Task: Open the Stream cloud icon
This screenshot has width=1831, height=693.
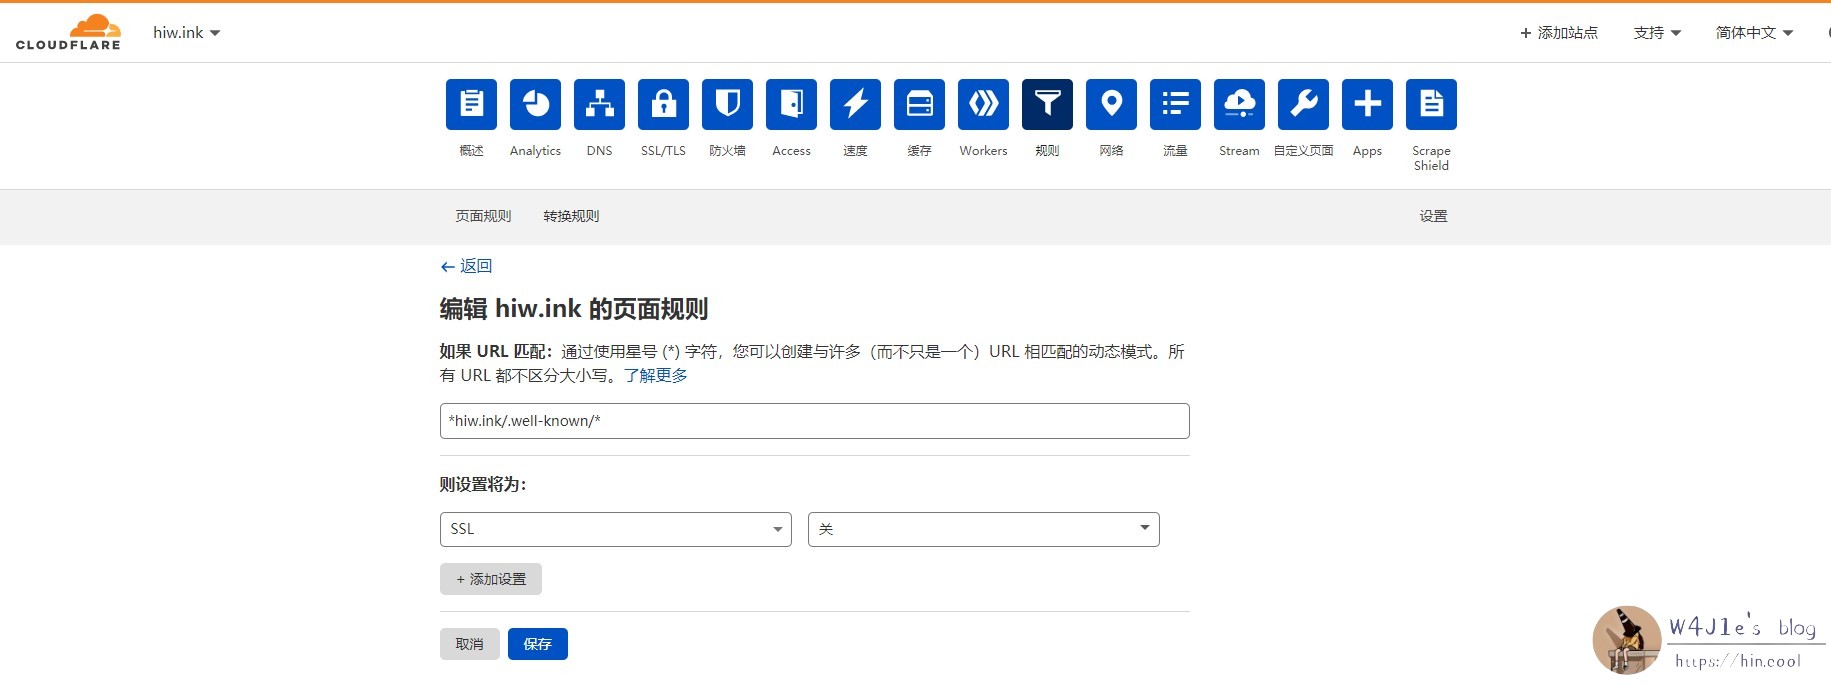Action: (1239, 105)
